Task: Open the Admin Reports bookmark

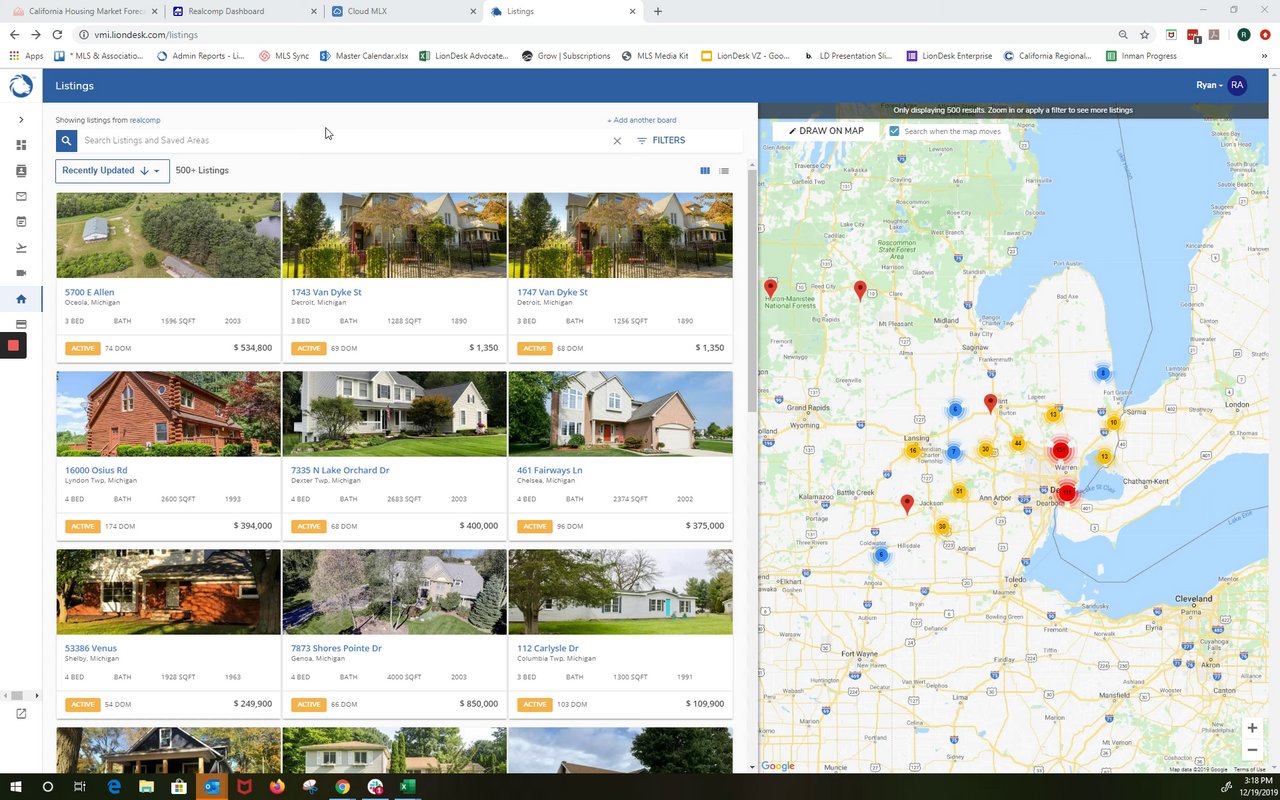Action: [200, 56]
